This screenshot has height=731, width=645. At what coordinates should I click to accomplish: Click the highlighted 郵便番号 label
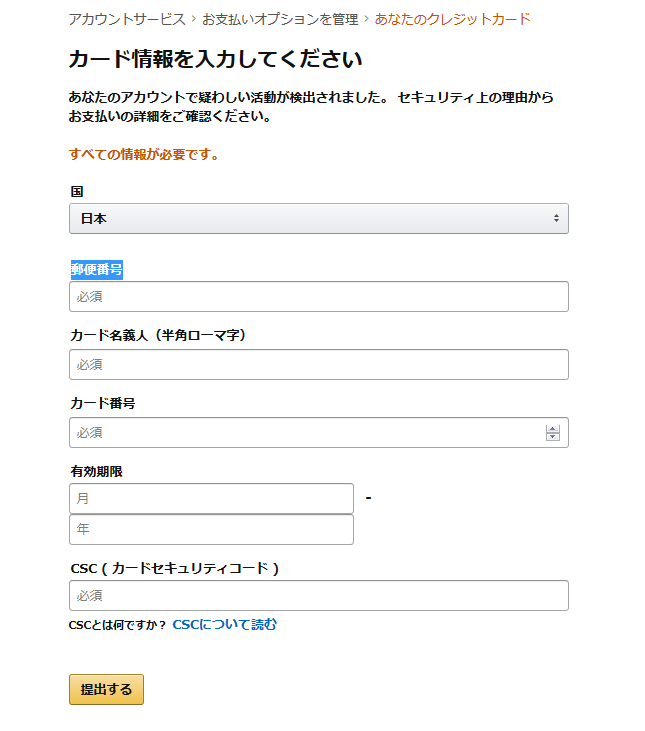click(x=96, y=269)
